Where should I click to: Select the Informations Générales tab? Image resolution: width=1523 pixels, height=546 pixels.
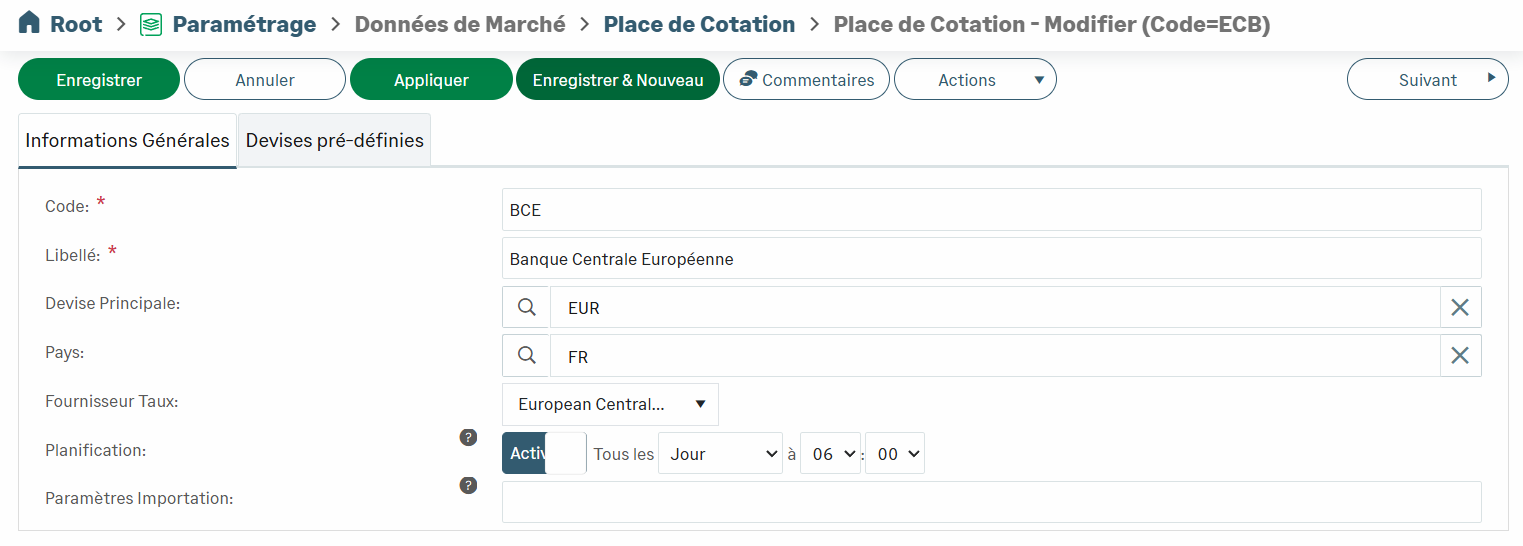pos(128,140)
